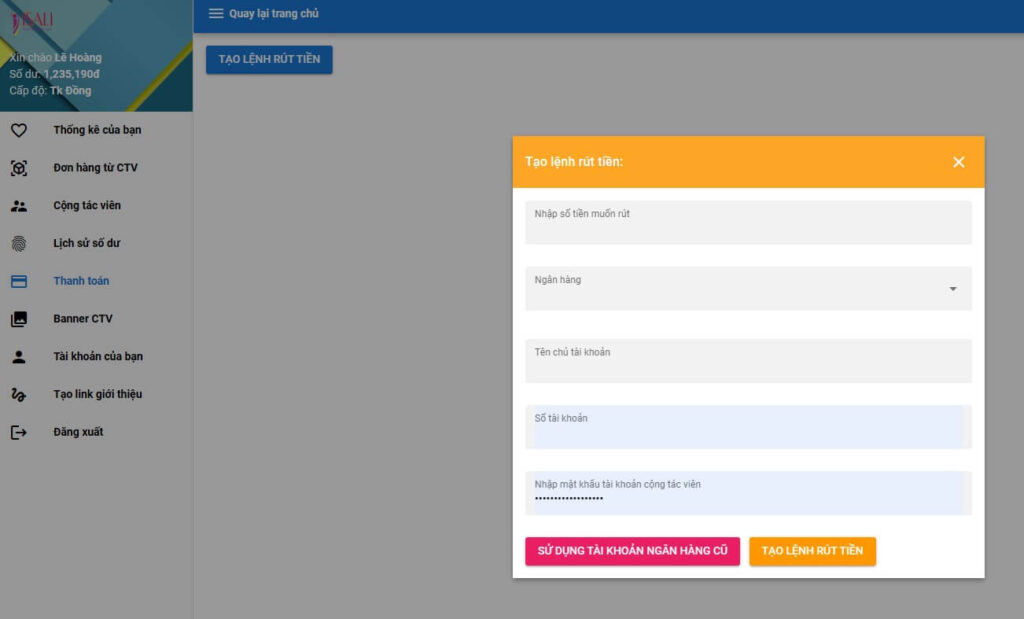
Task: Select Thanh toán in the sidebar
Action: (x=96, y=281)
